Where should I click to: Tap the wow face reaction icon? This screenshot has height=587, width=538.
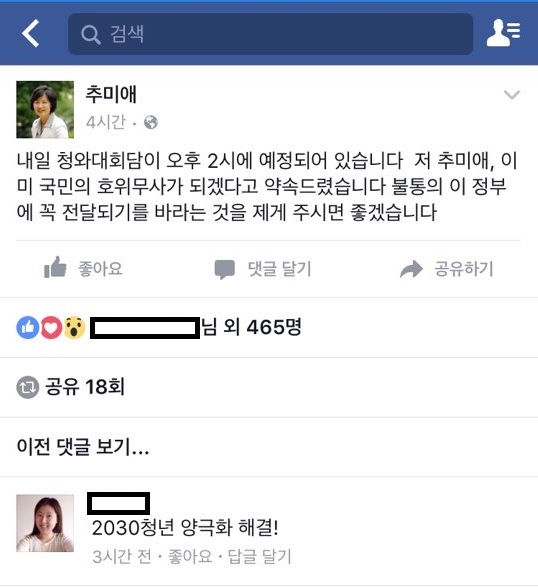pos(75,328)
